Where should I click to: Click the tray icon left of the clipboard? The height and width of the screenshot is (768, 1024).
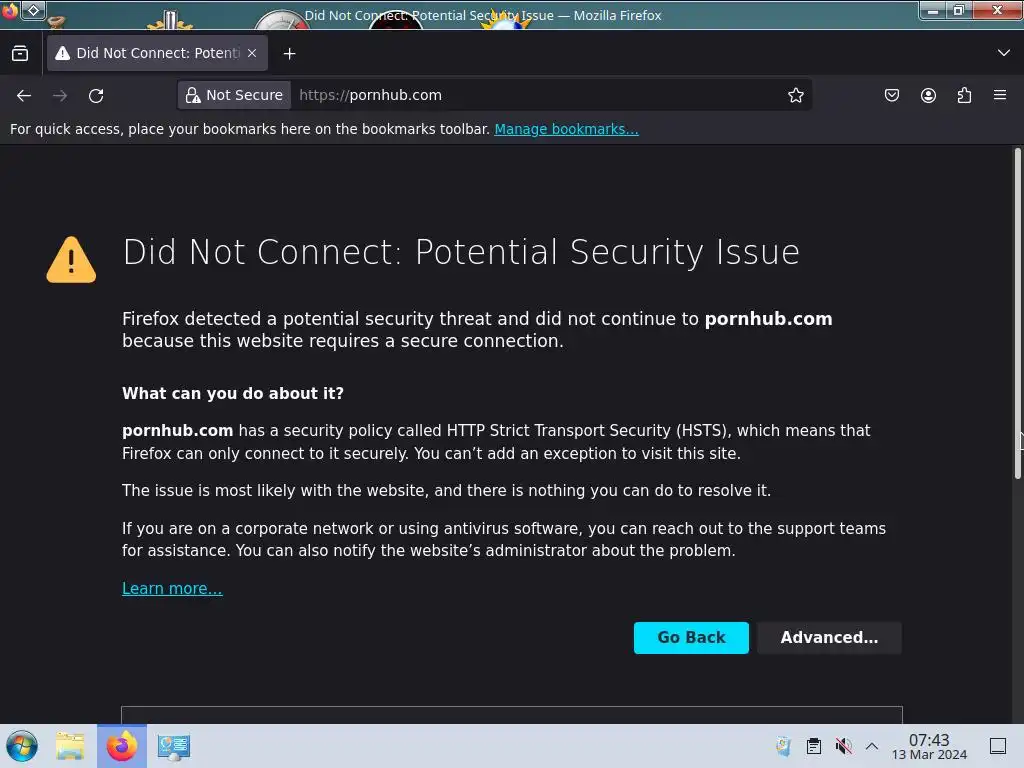[783, 746]
